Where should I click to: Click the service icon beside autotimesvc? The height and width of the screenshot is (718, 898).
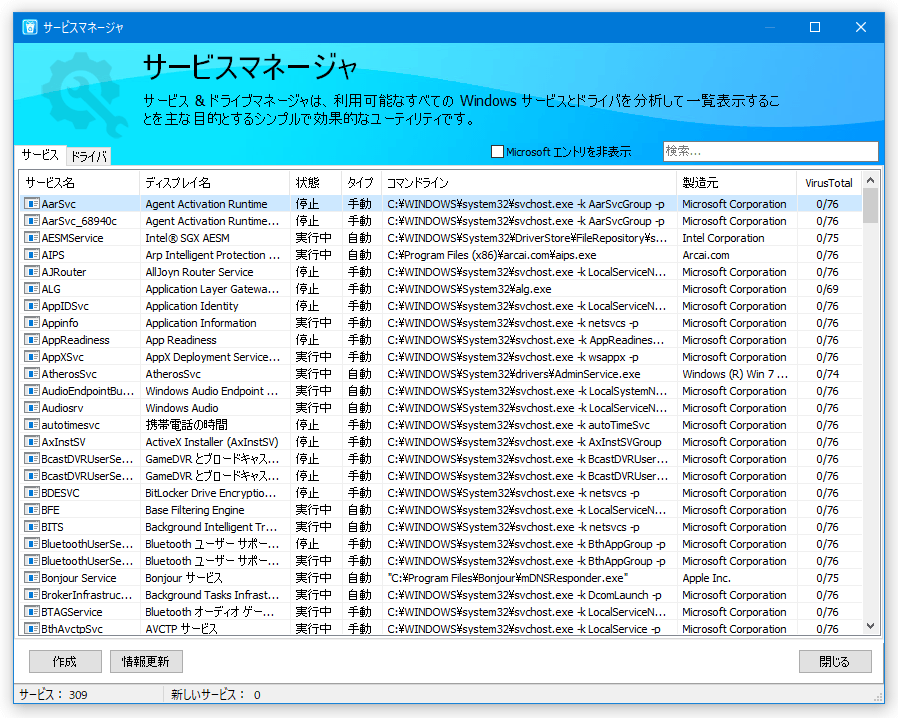[31, 425]
